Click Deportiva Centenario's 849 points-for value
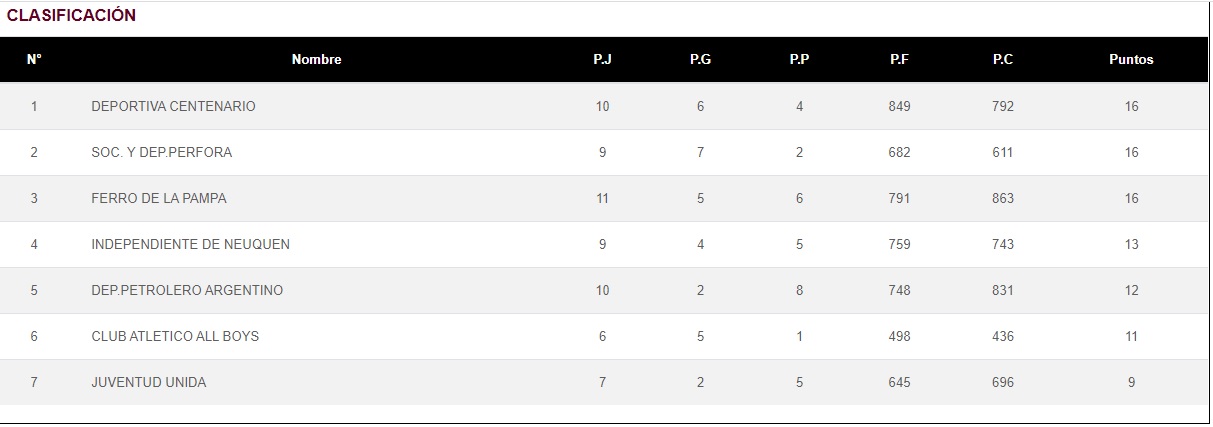The width and height of the screenshot is (1213, 427). [x=899, y=107]
